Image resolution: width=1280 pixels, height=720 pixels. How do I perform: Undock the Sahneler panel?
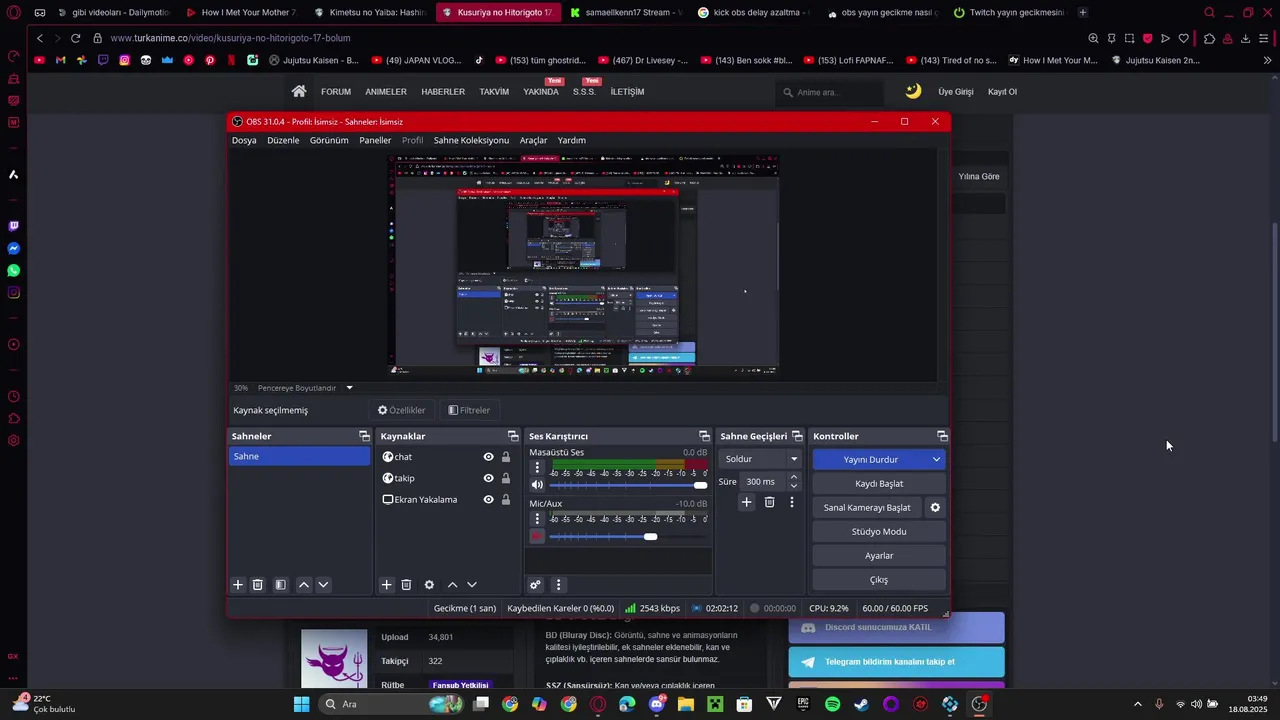point(364,436)
